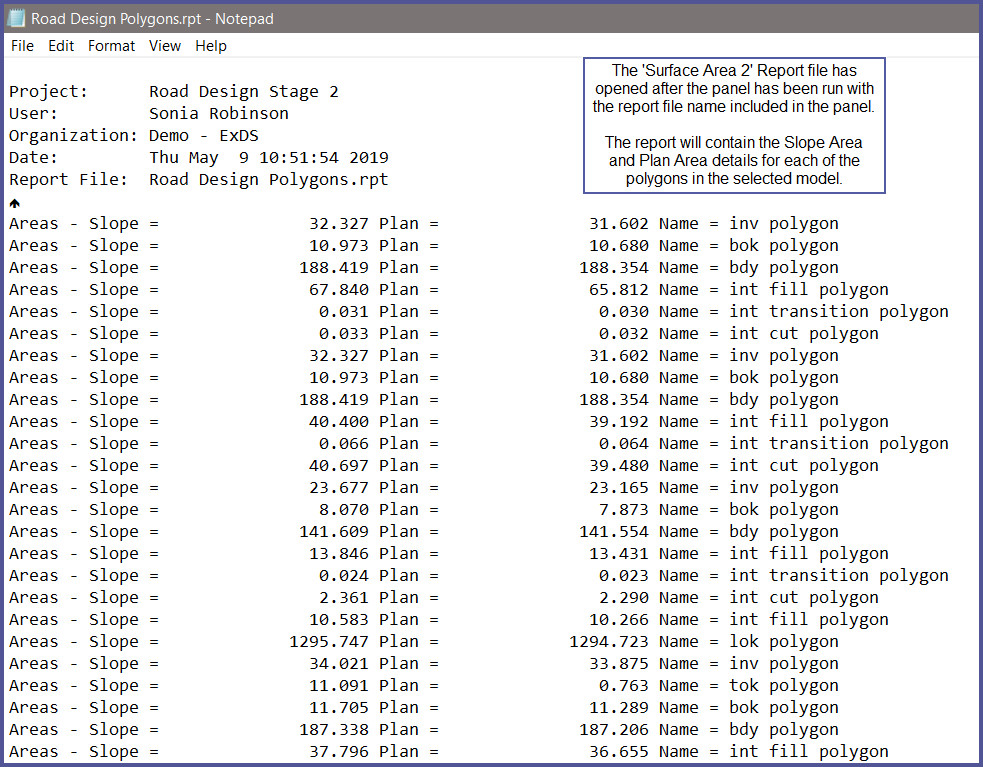Screen dimensions: 983x767
Task: Click the organization text 'Demo - ExDS'
Action: (203, 136)
